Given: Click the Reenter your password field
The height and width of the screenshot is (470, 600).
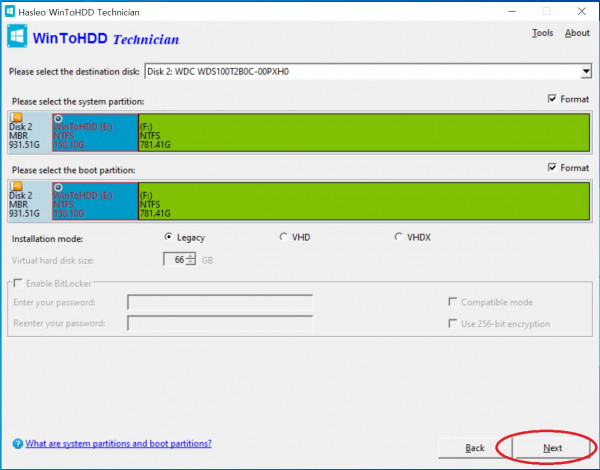Looking at the screenshot, I should point(220,323).
